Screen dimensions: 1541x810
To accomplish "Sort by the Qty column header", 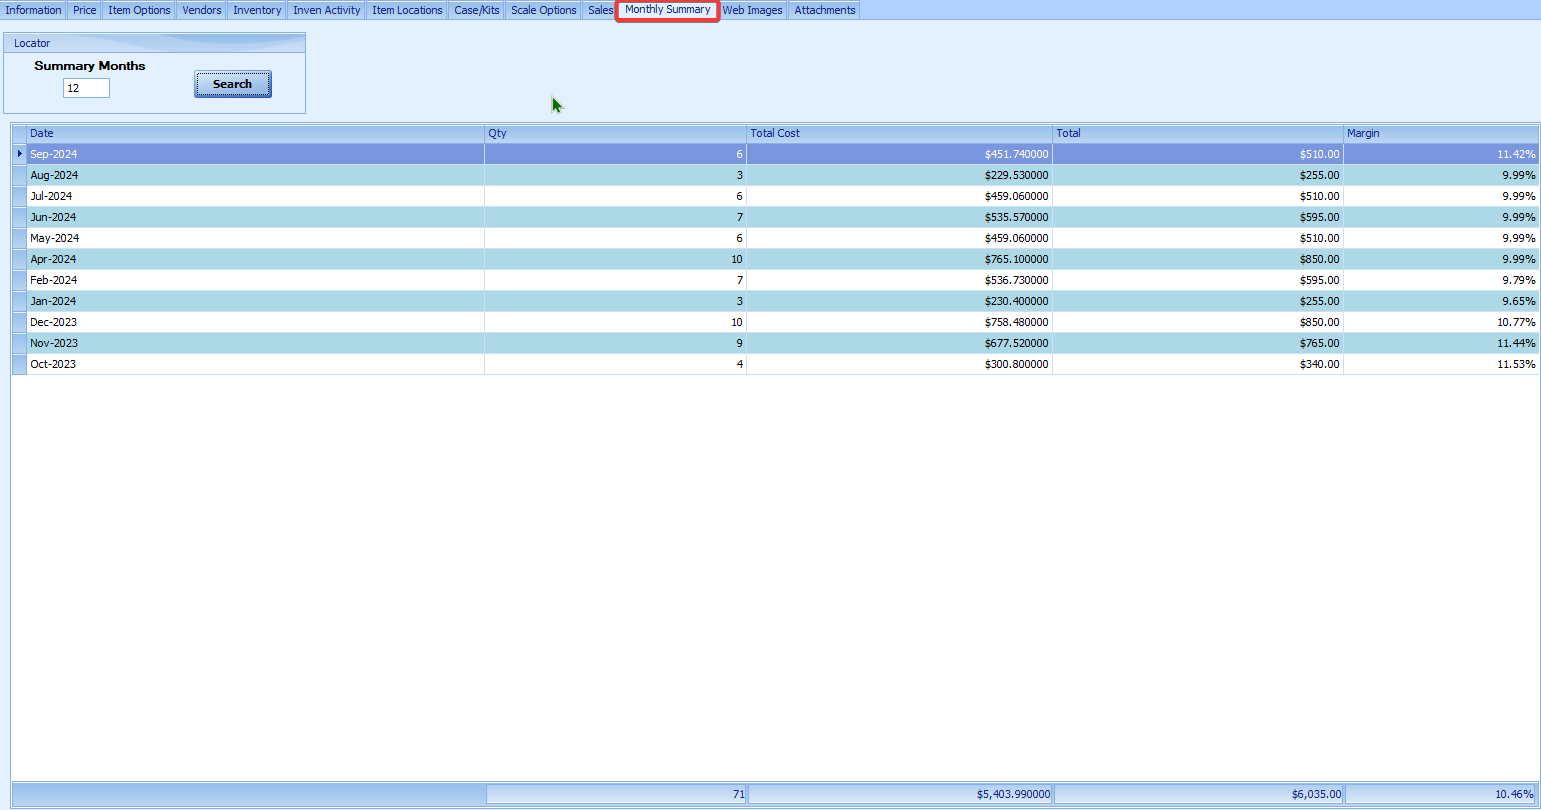I will (x=615, y=133).
